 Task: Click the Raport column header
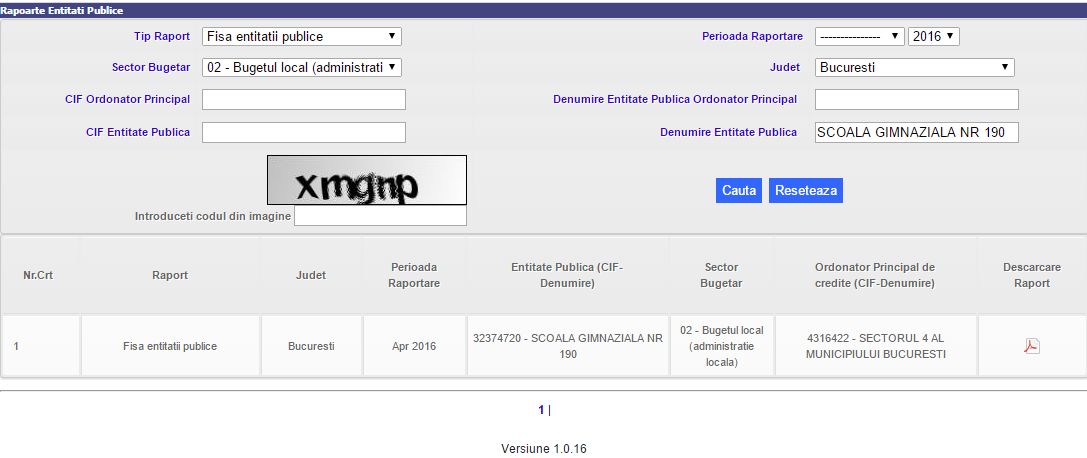(x=170, y=275)
